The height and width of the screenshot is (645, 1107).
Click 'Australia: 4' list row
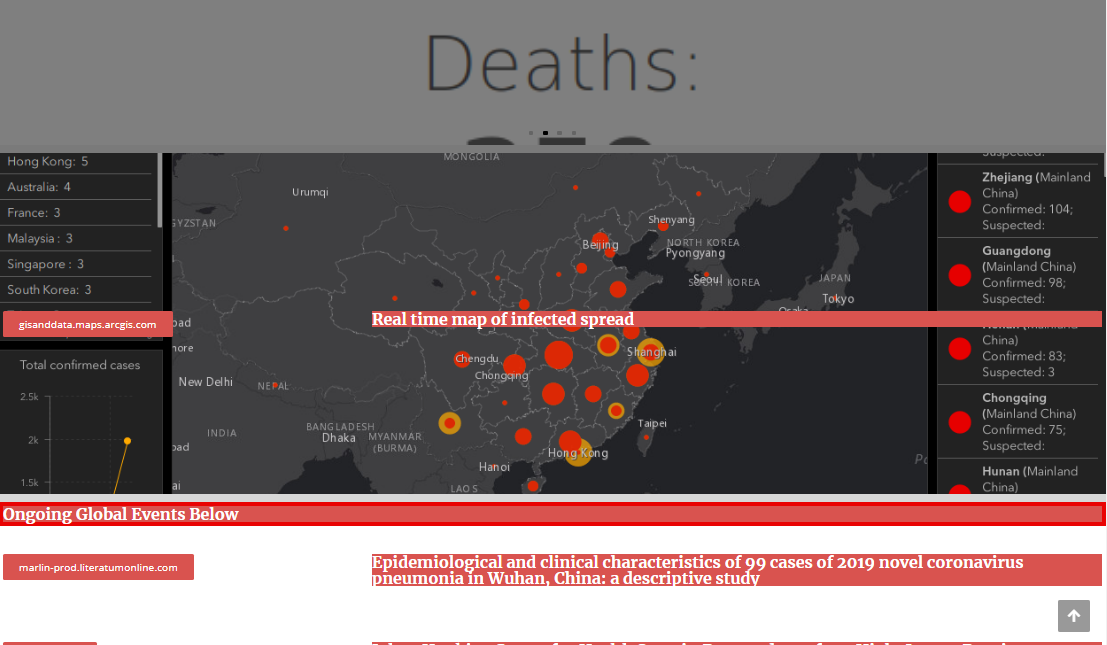(76, 187)
